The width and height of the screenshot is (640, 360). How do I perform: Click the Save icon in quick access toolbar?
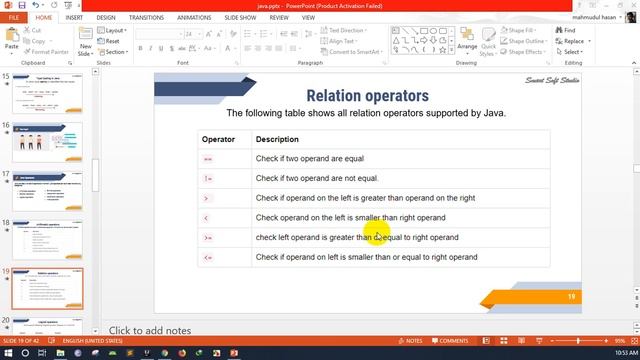pos(22,5)
